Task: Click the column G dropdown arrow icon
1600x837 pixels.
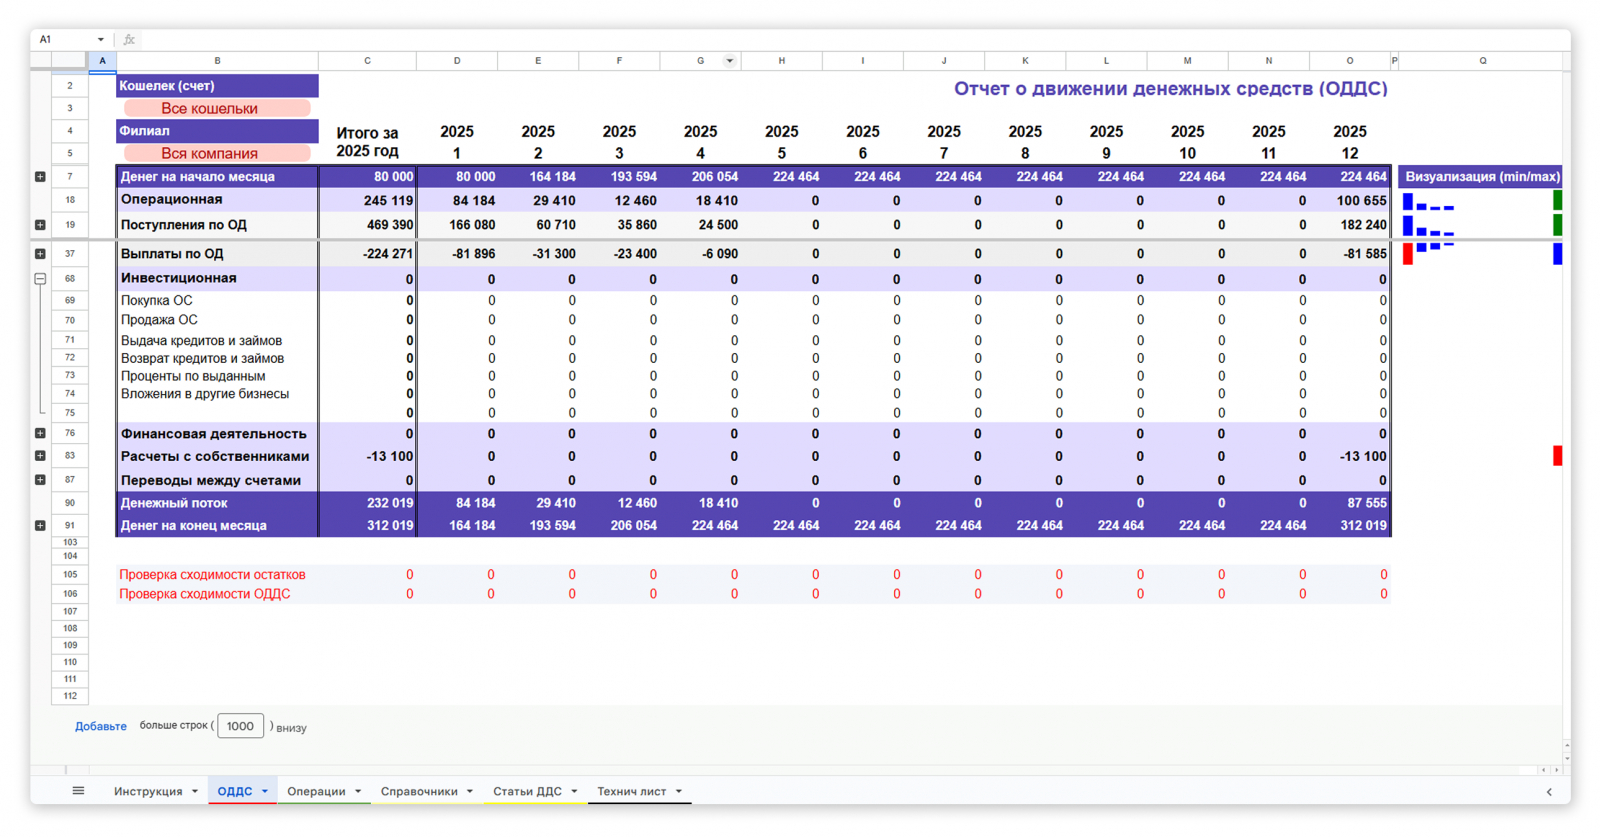Action: pyautogui.click(x=730, y=61)
